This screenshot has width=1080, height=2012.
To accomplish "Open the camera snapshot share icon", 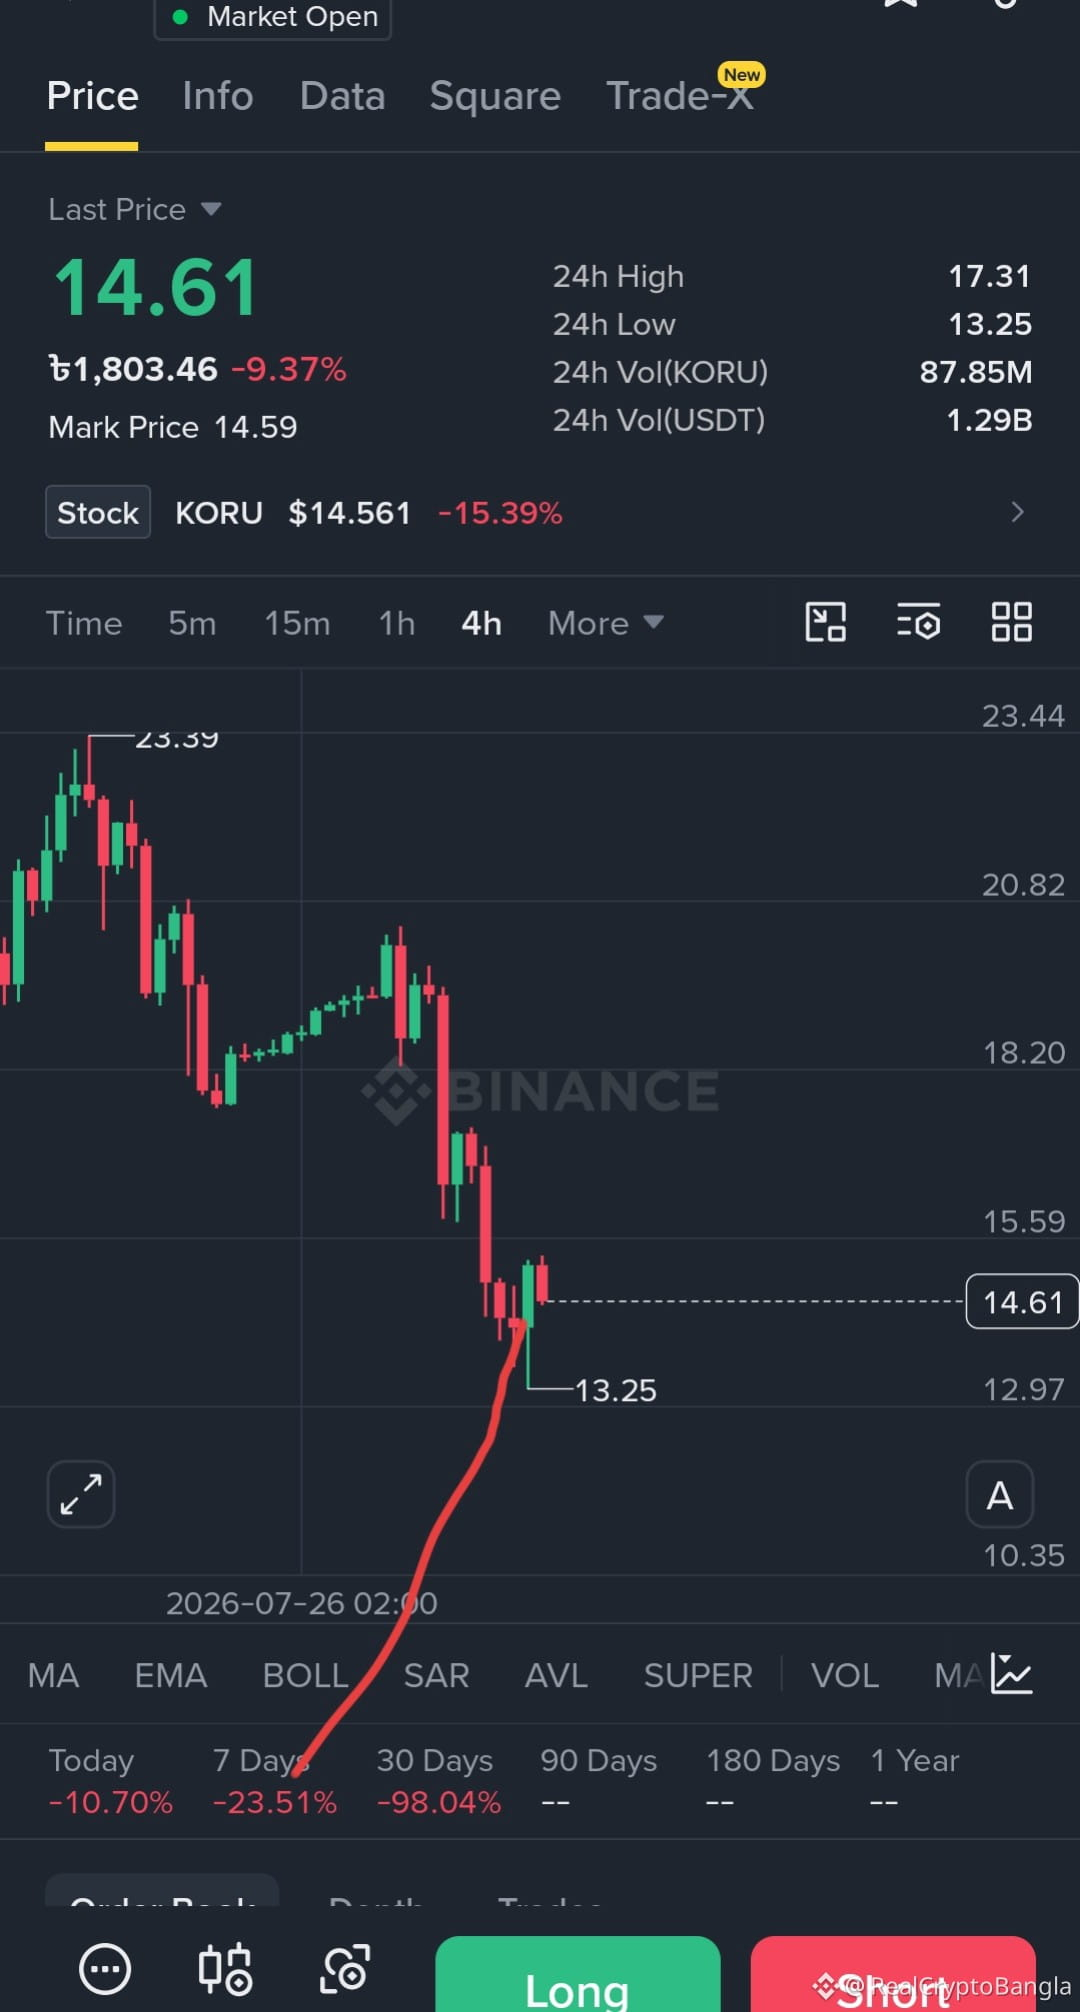I will pyautogui.click(x=345, y=1969).
